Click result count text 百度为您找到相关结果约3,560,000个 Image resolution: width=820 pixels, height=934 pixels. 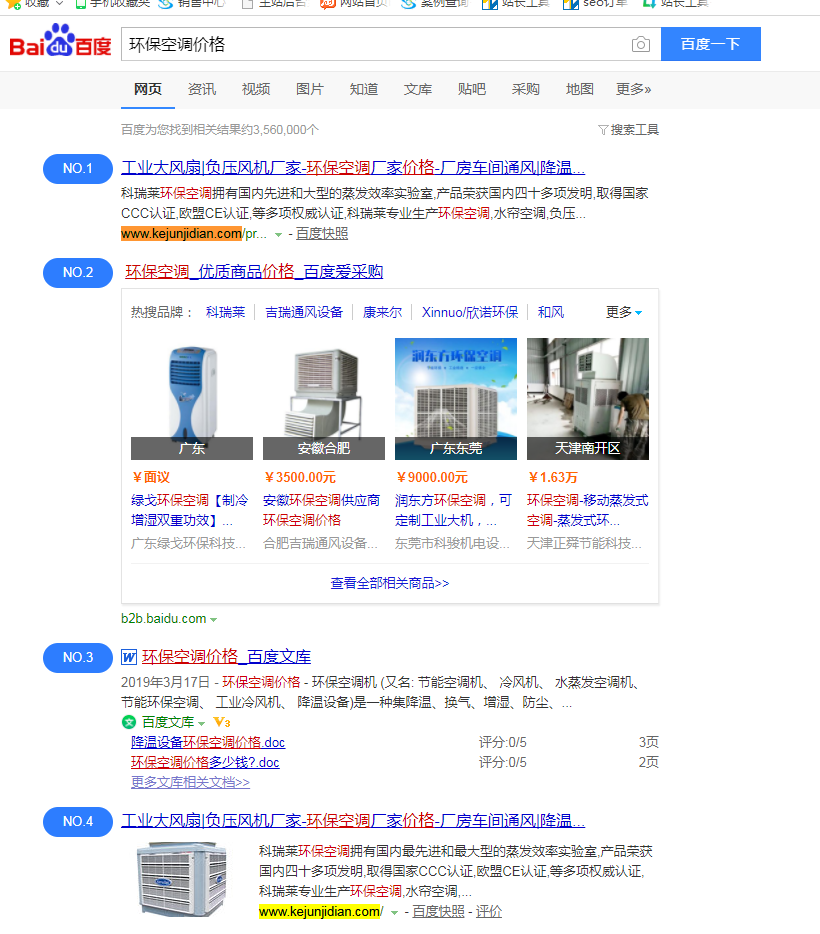(220, 130)
